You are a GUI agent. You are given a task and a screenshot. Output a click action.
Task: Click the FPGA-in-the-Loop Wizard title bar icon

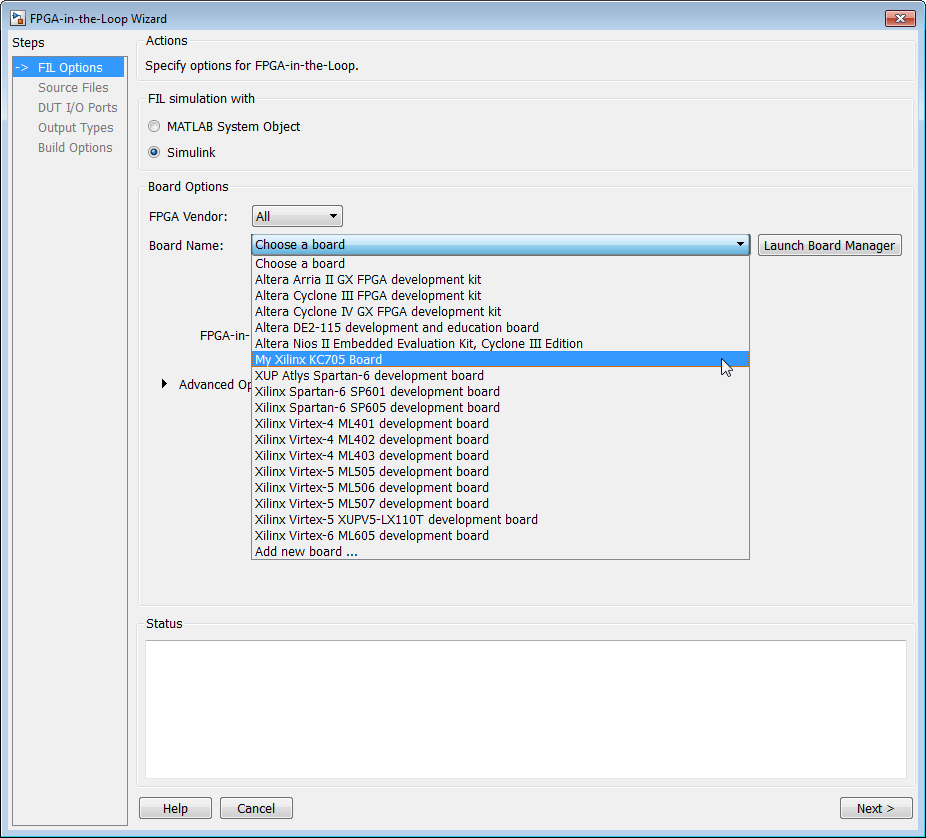point(18,18)
